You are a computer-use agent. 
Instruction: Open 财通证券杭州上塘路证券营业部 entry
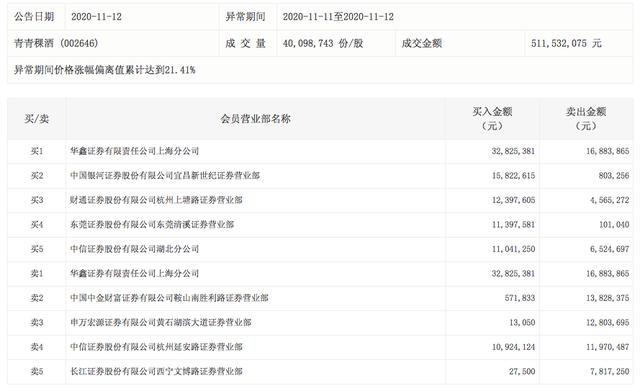(x=156, y=200)
